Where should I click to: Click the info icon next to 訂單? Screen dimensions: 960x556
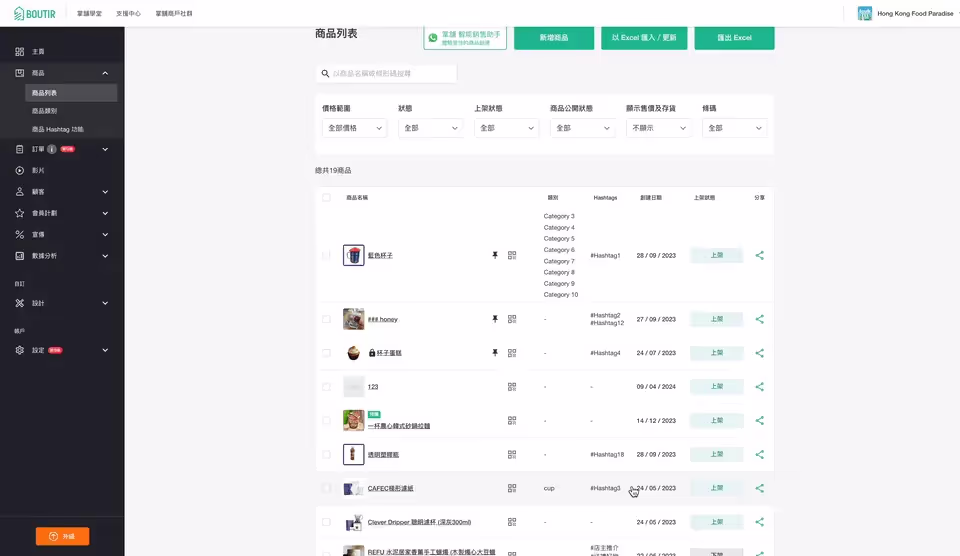point(51,149)
